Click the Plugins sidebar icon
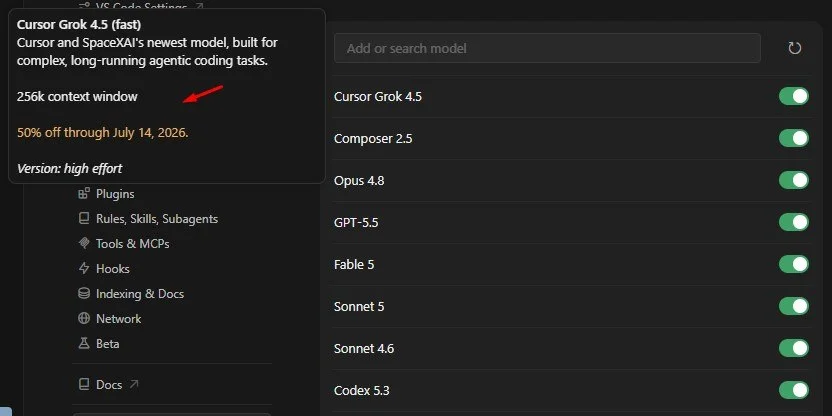Screen dimensions: 832x416 coord(84,194)
